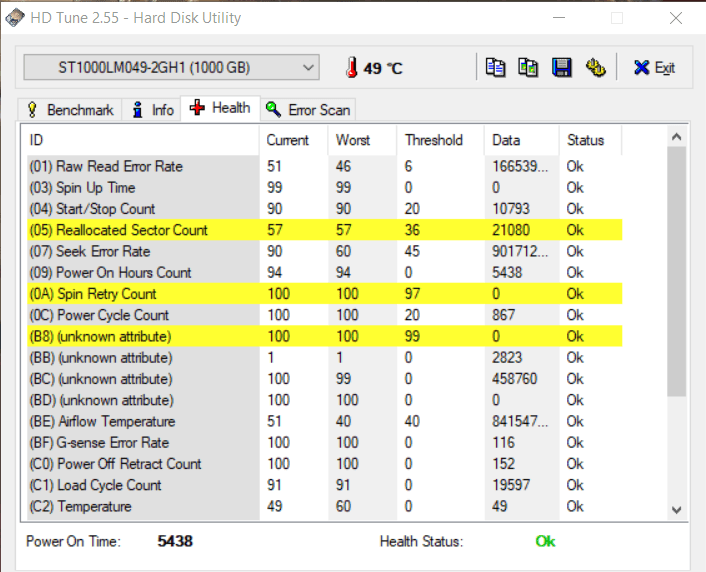Save screenshot floppy disk icon

tap(561, 68)
